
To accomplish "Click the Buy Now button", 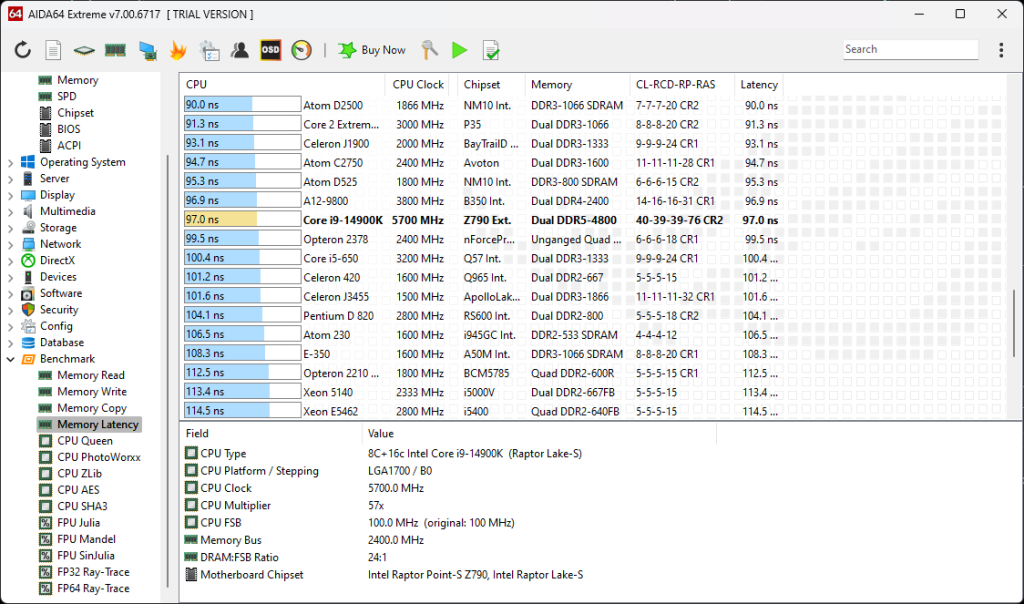I will pos(372,50).
